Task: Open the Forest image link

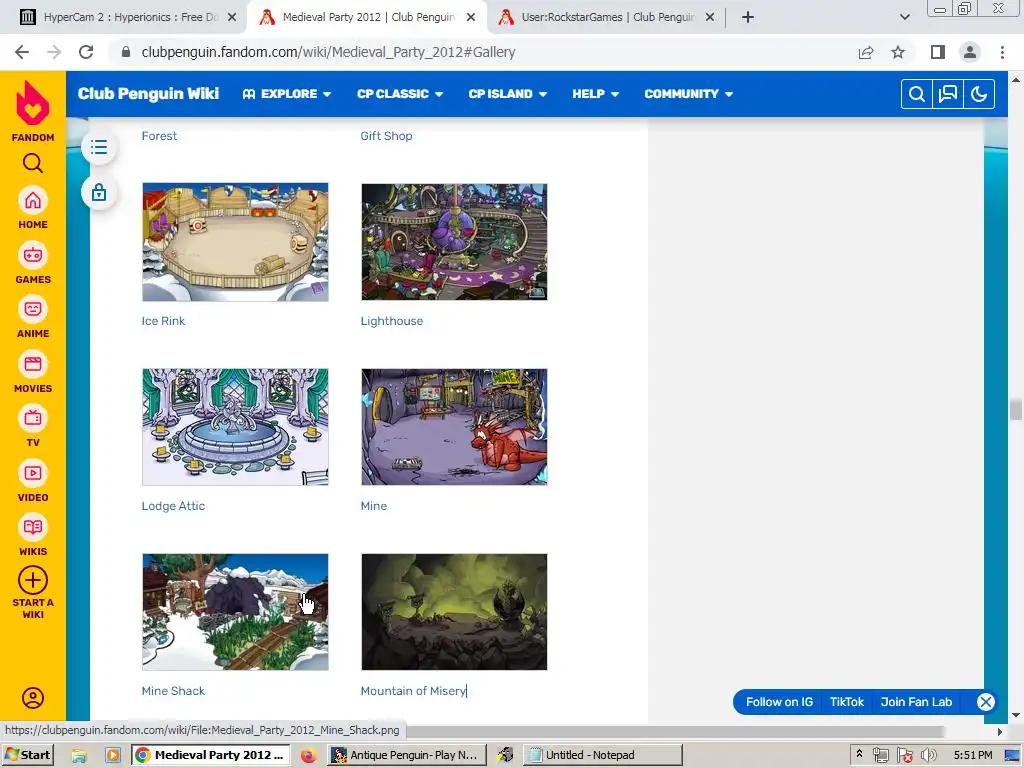Action: click(159, 136)
